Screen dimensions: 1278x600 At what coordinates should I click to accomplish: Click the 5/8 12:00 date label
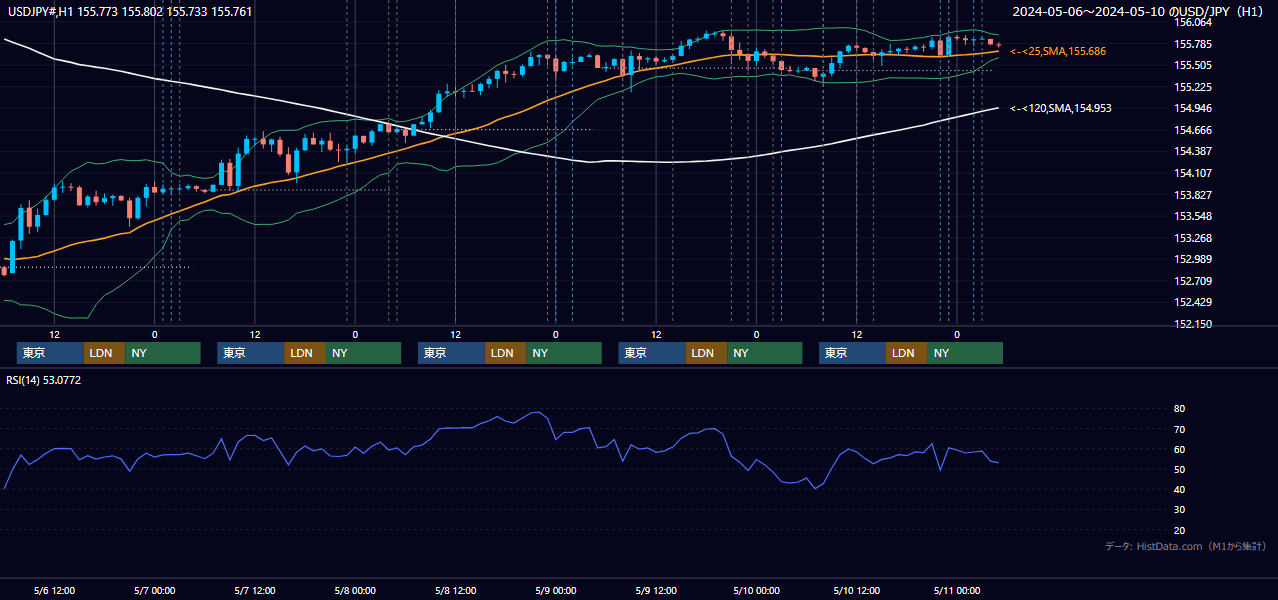point(455,590)
